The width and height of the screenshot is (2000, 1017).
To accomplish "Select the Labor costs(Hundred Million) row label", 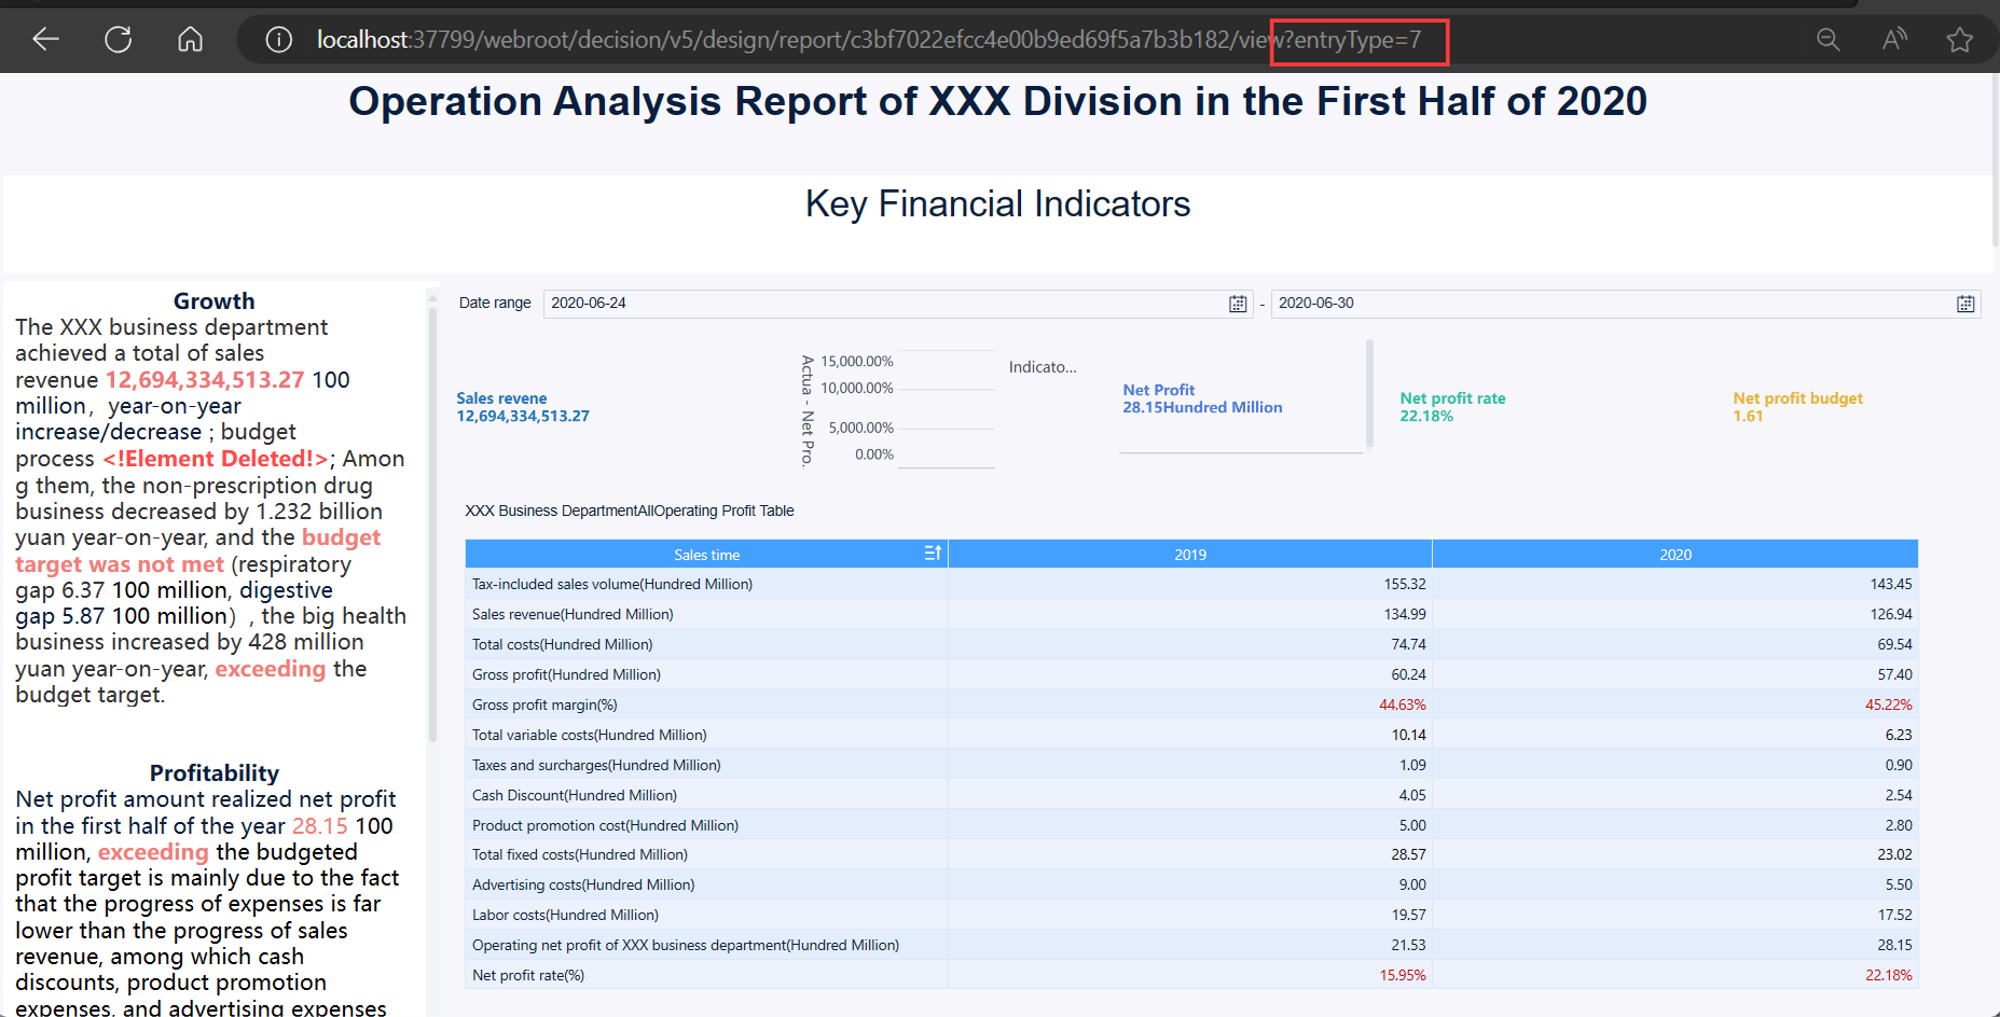I will 565,915.
